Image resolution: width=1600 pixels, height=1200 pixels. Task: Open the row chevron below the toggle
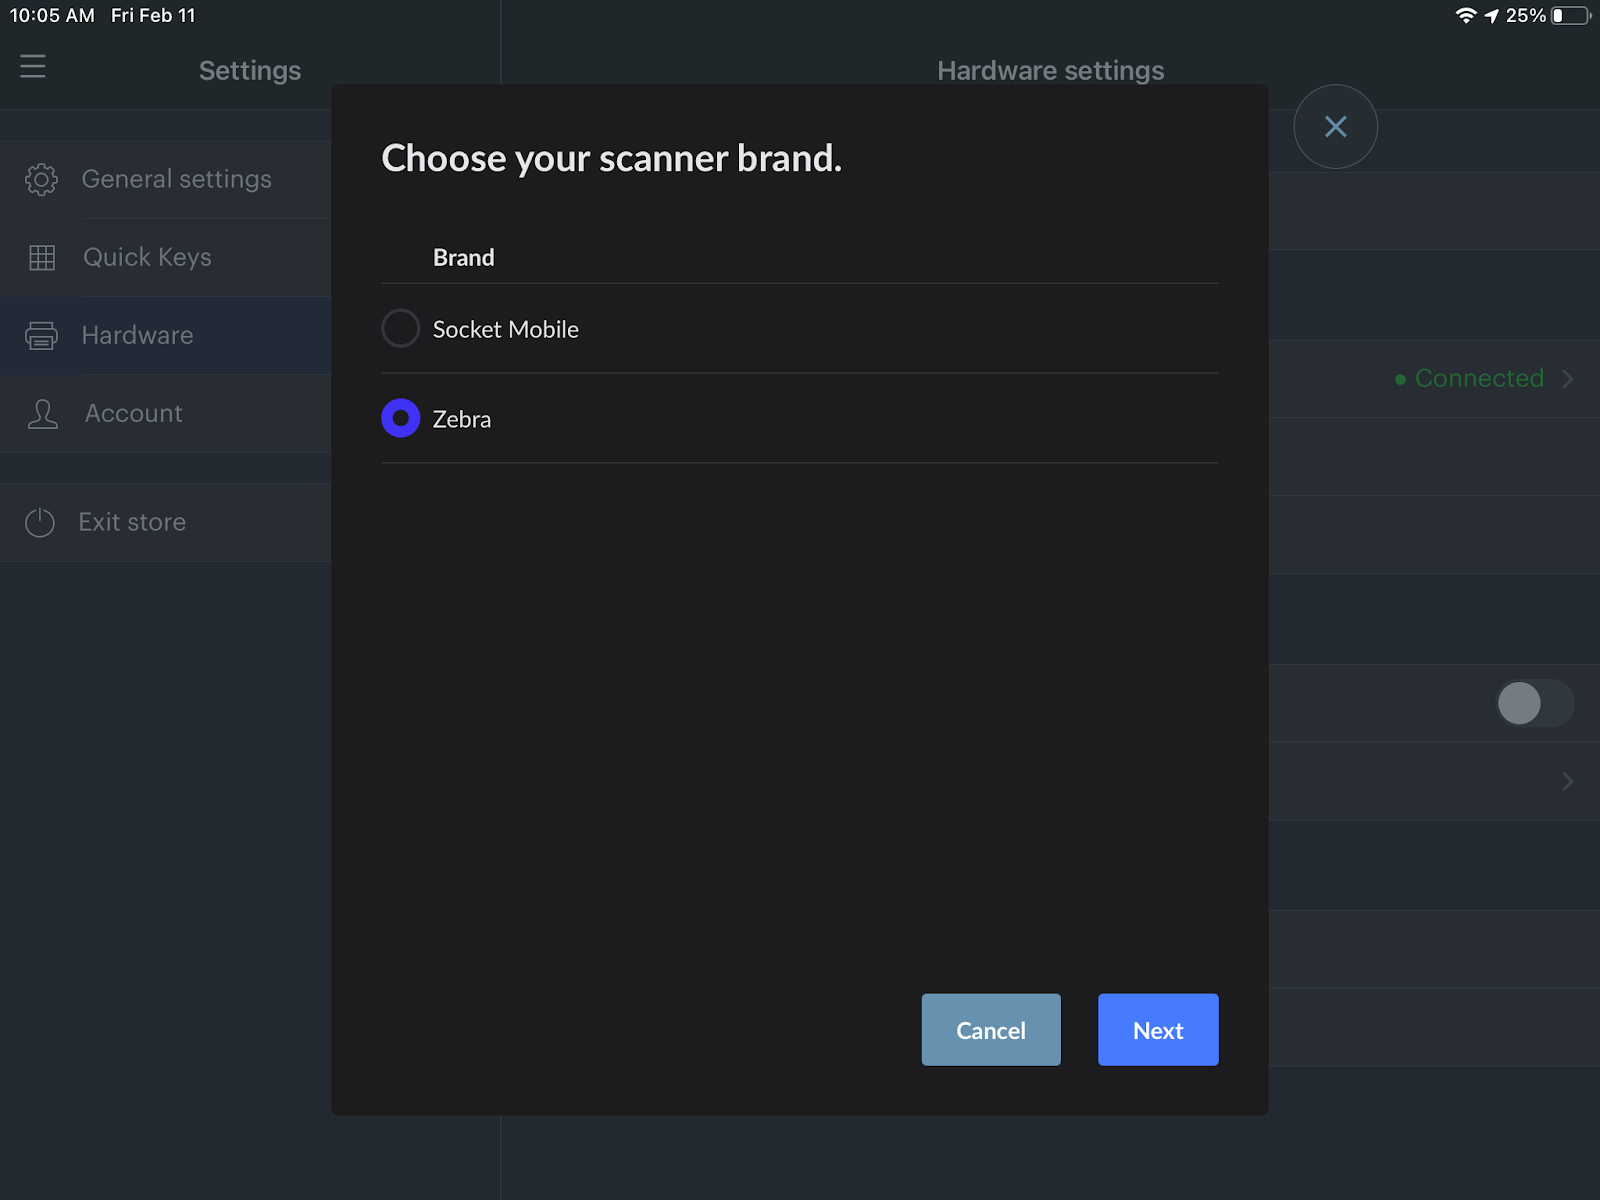click(1567, 781)
